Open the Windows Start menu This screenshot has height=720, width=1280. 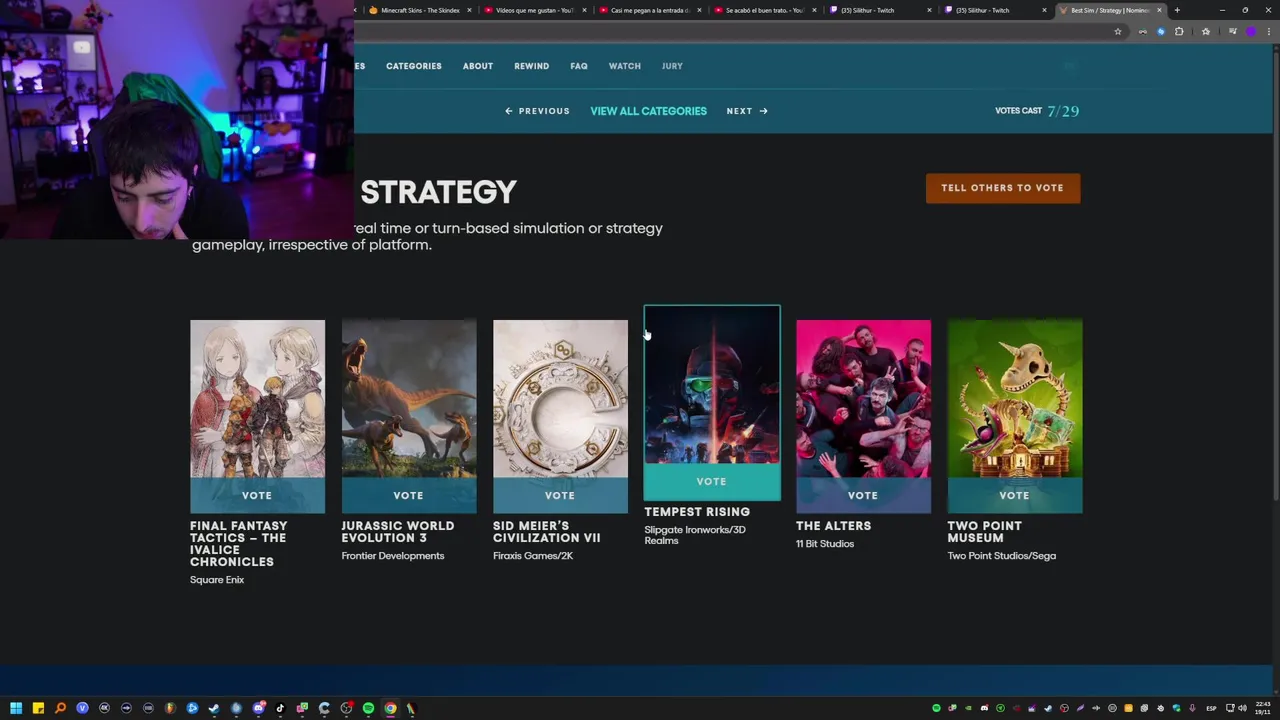pyautogui.click(x=16, y=708)
